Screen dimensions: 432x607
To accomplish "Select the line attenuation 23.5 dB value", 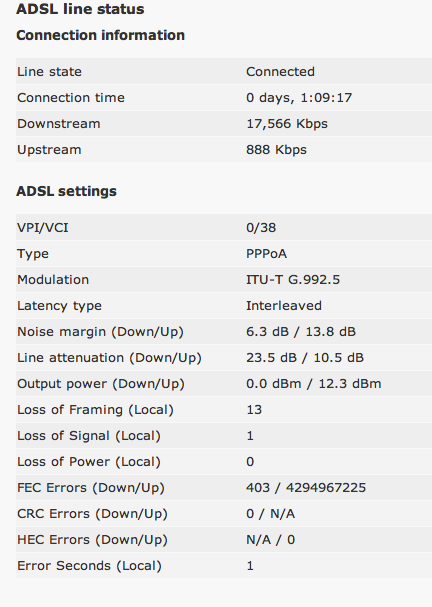I will point(271,358).
